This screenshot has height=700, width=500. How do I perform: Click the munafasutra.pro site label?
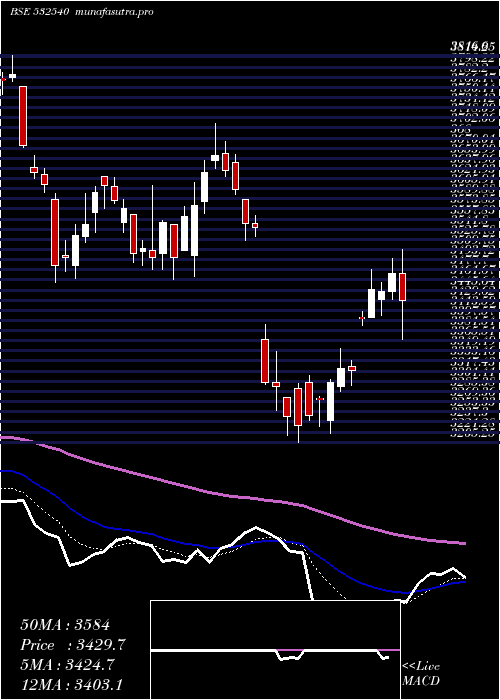click(x=115, y=12)
